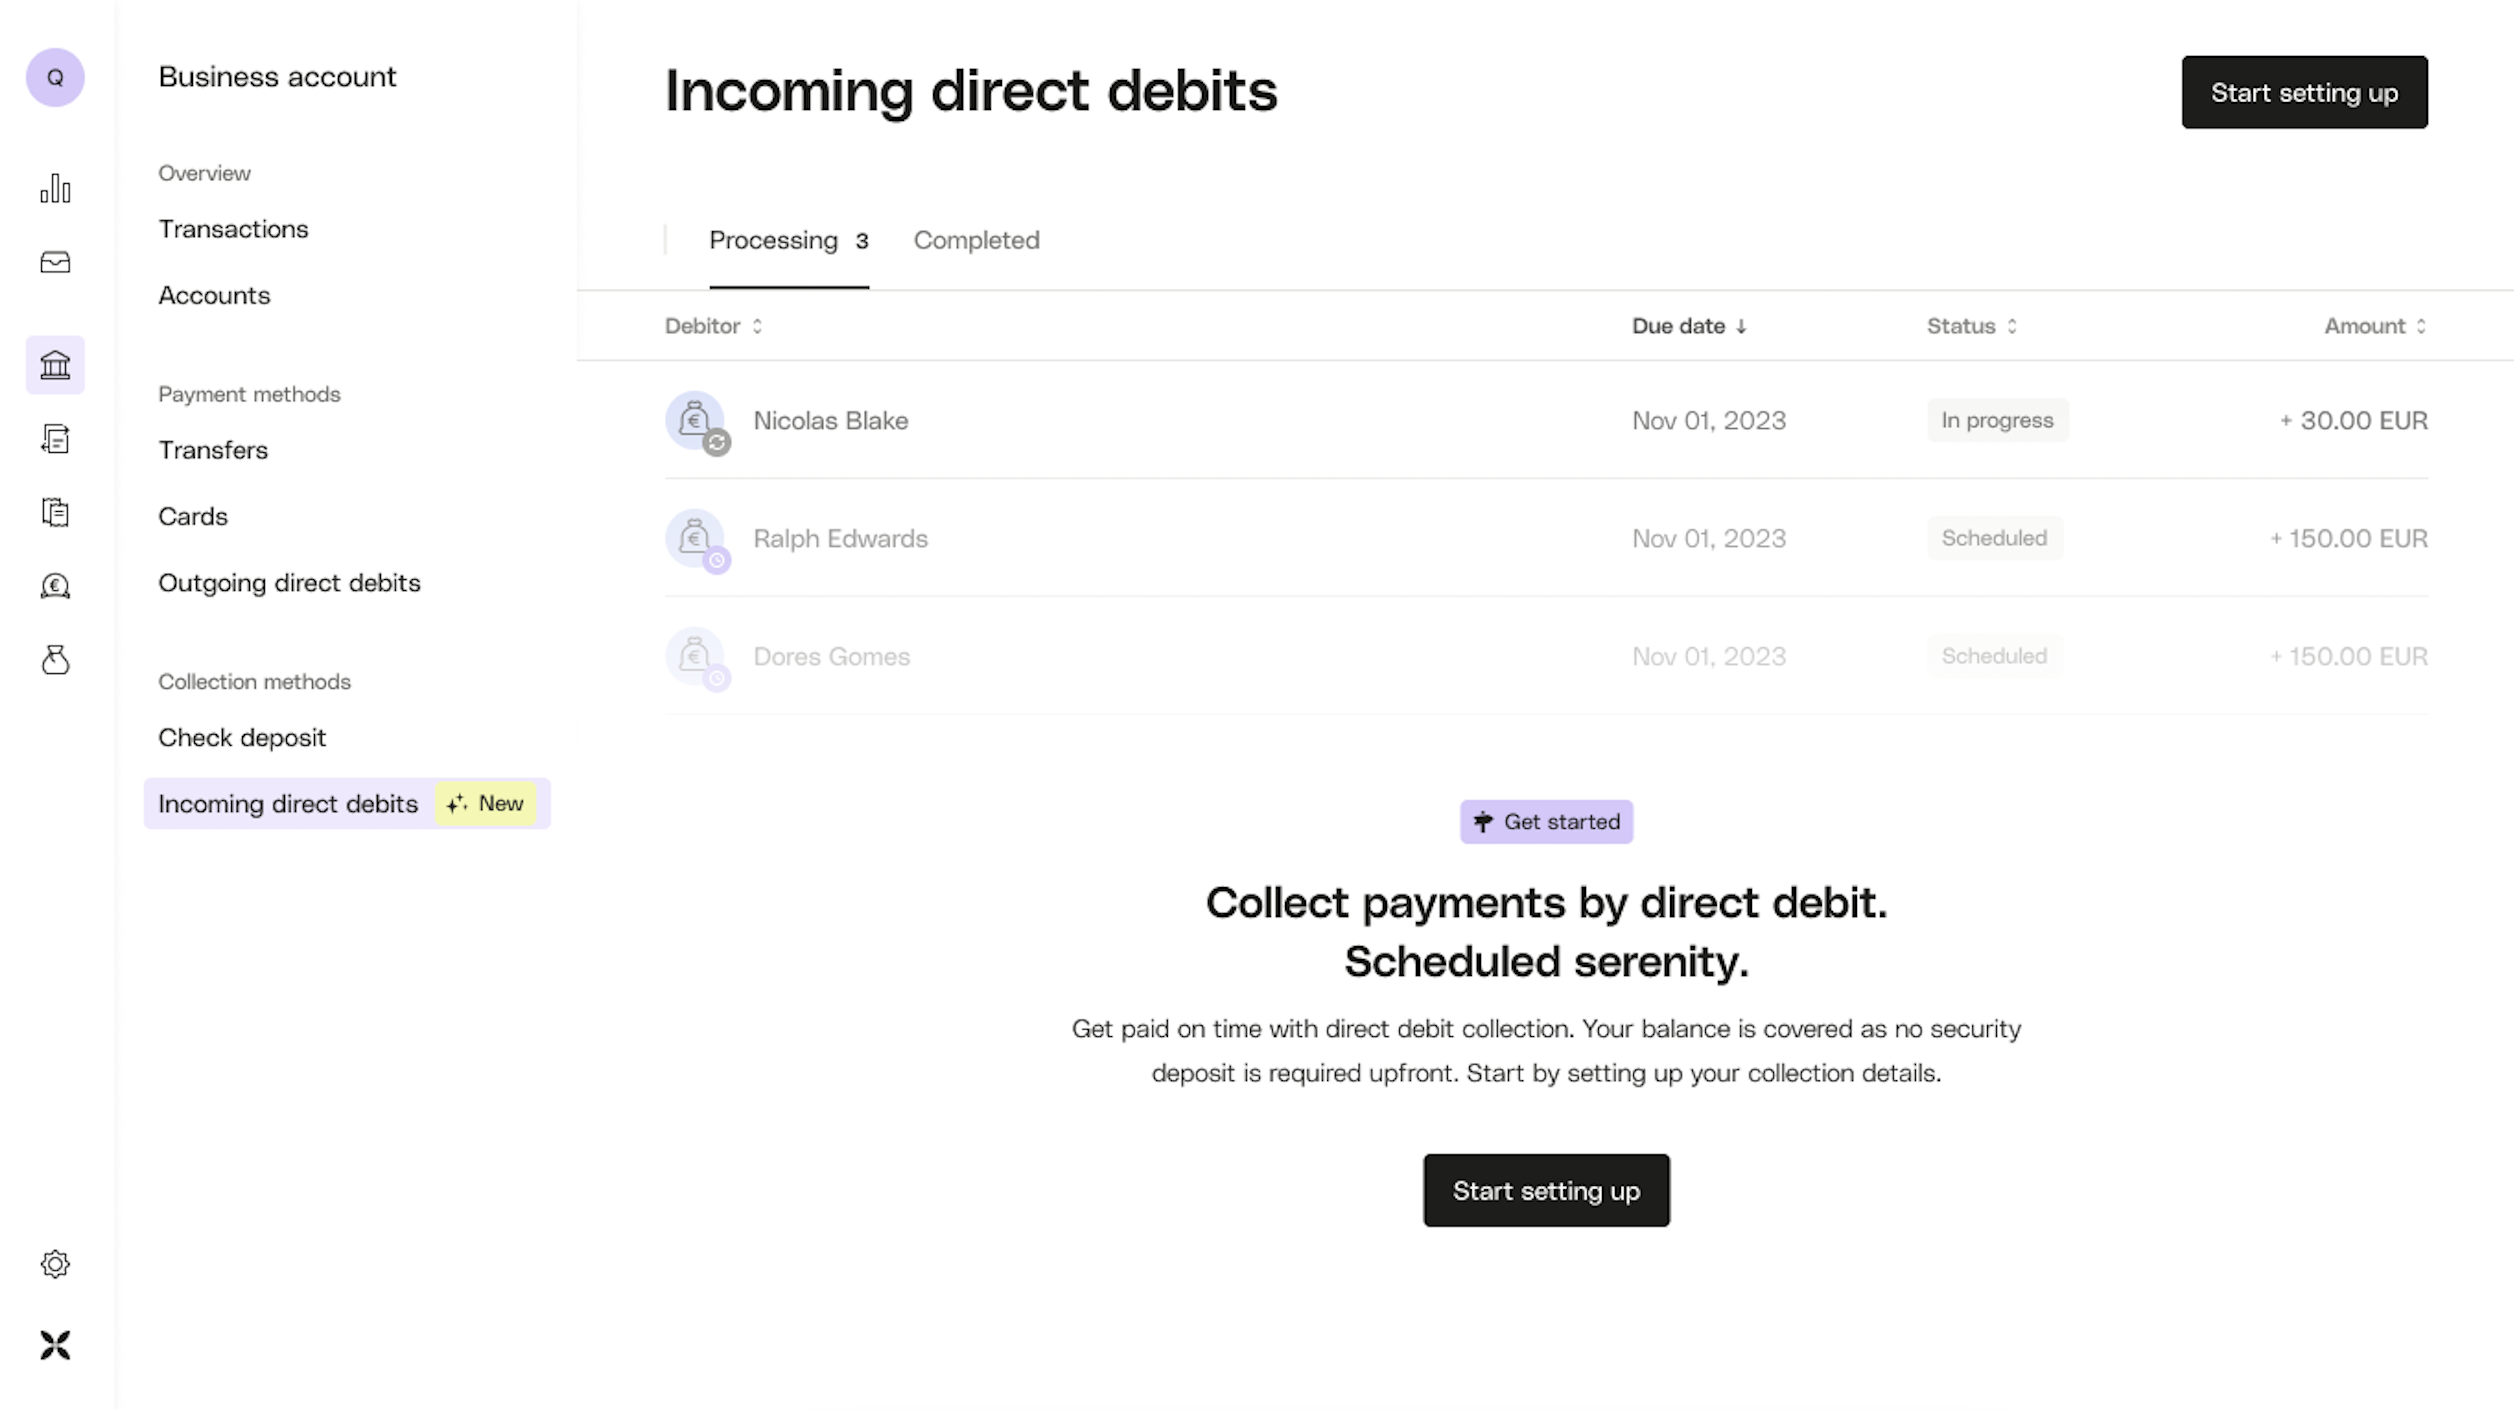Select the Processing 3 tab
2514x1410 pixels.
tap(787, 240)
